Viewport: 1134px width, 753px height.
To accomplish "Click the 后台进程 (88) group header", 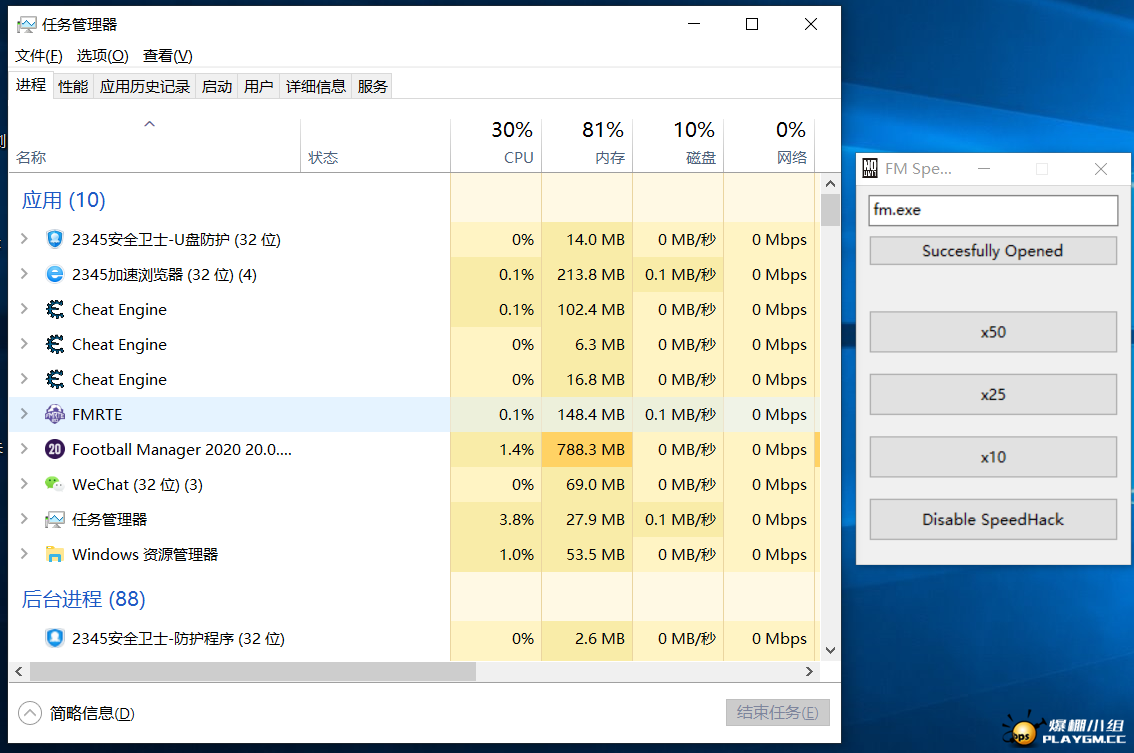I will click(x=83, y=599).
